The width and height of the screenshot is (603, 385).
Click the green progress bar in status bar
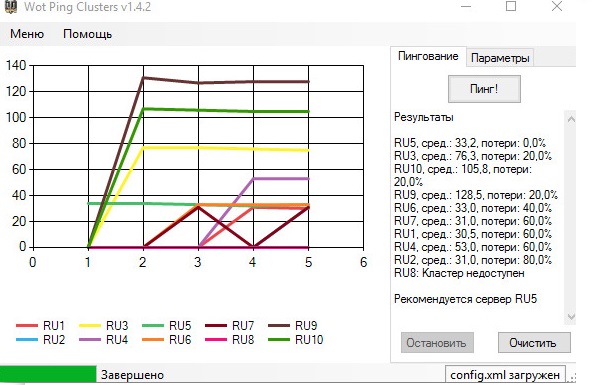tap(48, 374)
